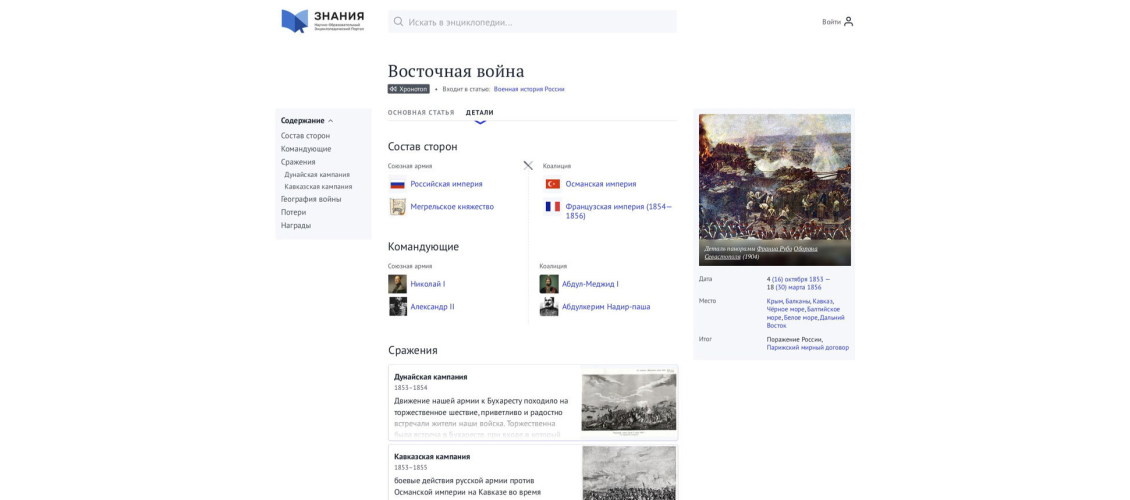The height and width of the screenshot is (500, 1130).
Task: Open the Крым location link
Action: pos(775,301)
